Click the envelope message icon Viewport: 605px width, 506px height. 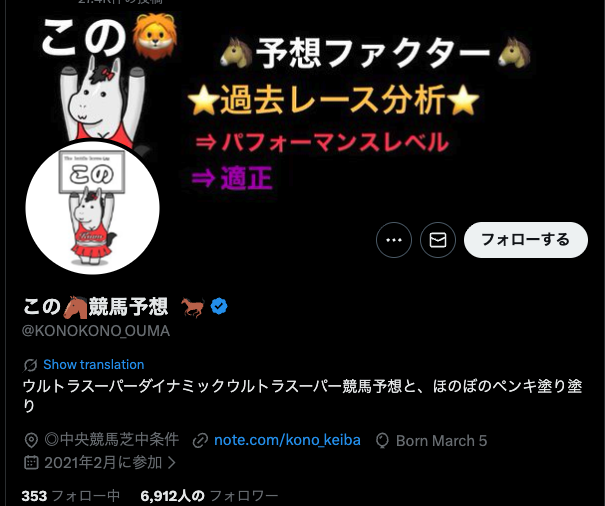tap(438, 240)
